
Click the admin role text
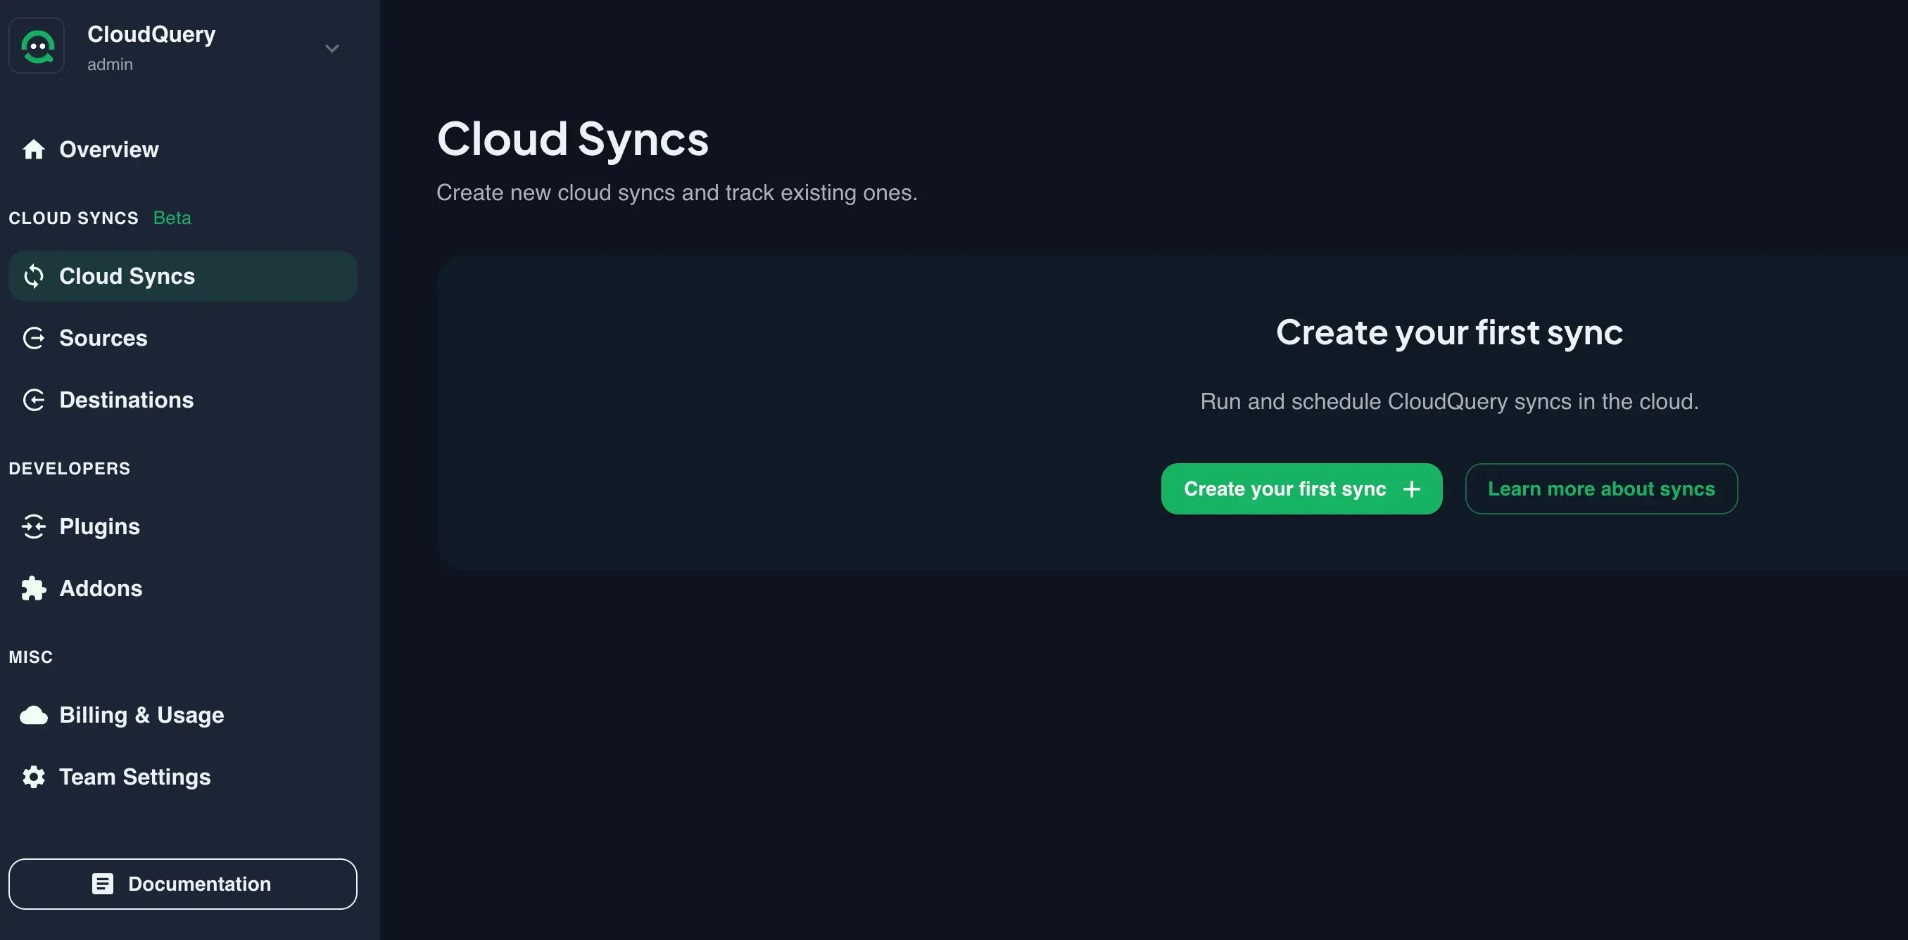pyautogui.click(x=110, y=64)
